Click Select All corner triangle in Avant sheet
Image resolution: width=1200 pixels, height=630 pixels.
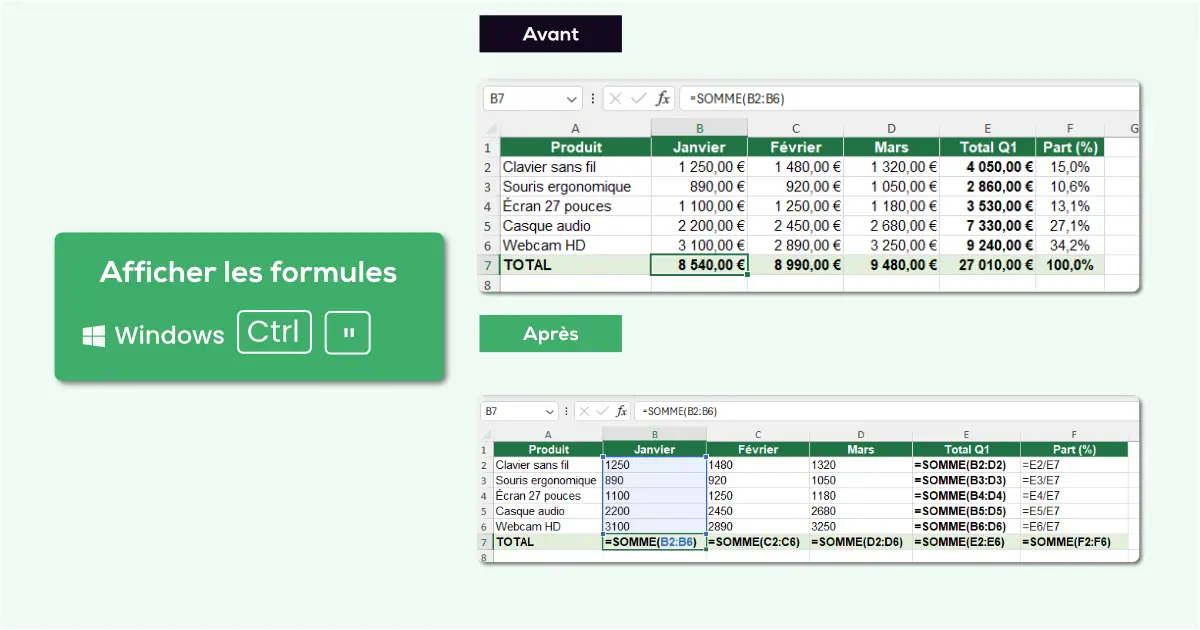490,128
